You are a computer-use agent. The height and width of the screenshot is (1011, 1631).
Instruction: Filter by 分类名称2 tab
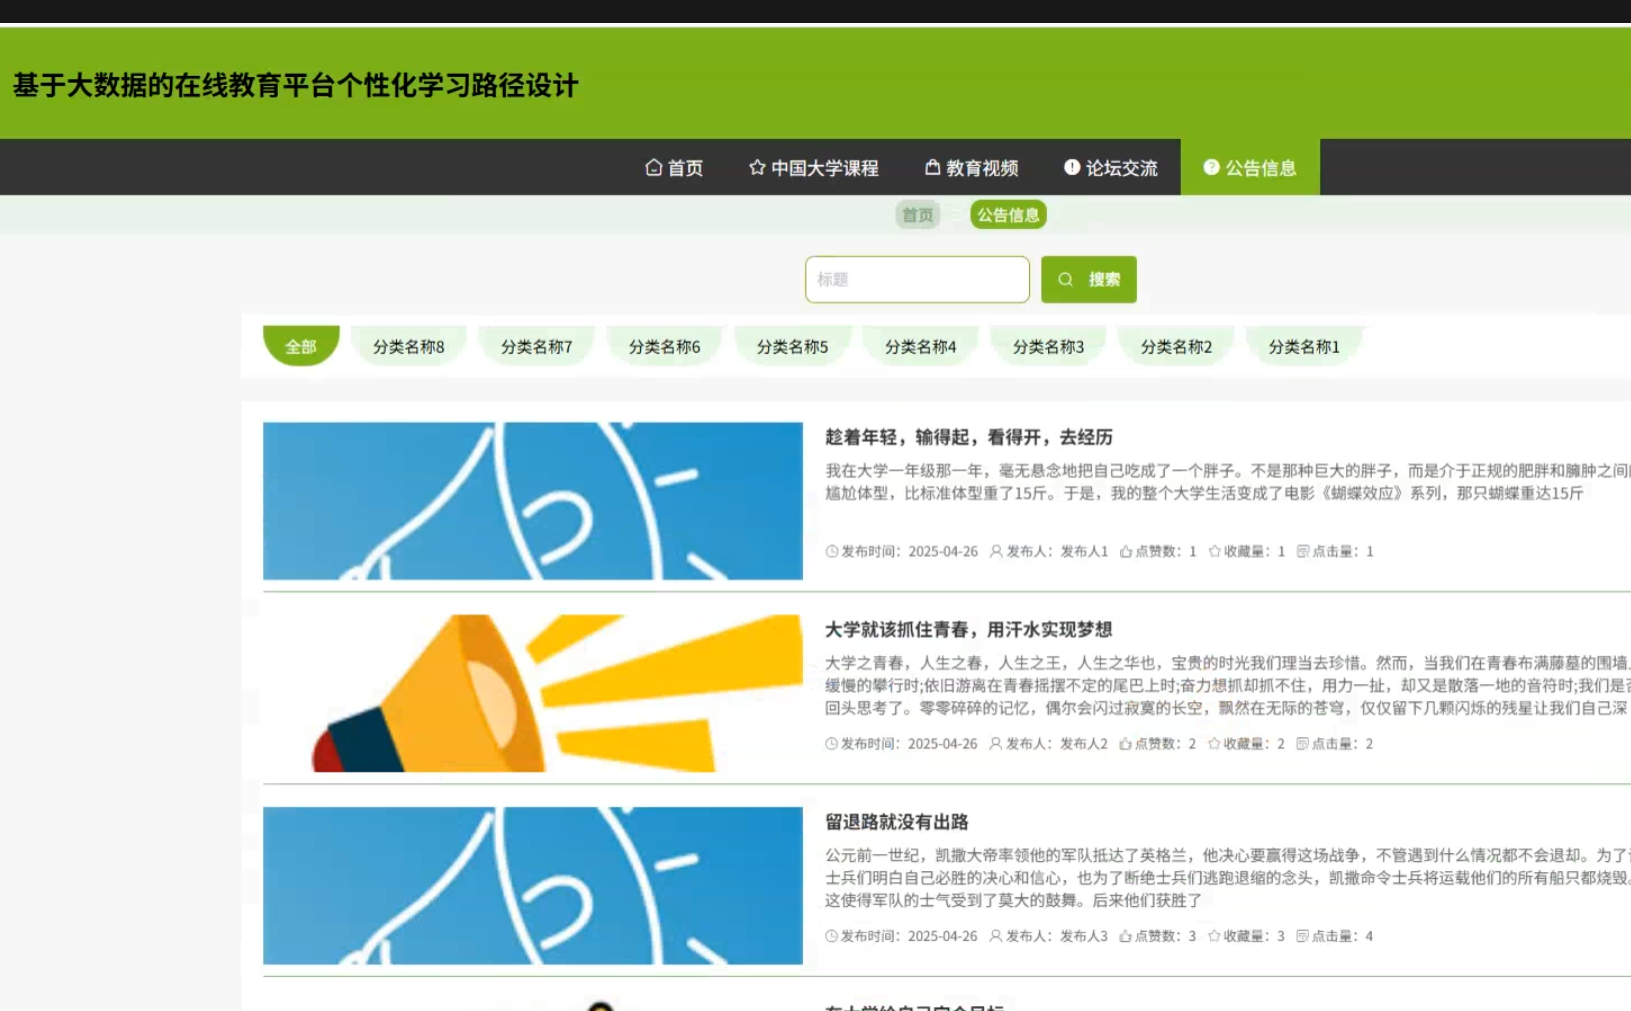click(1176, 346)
